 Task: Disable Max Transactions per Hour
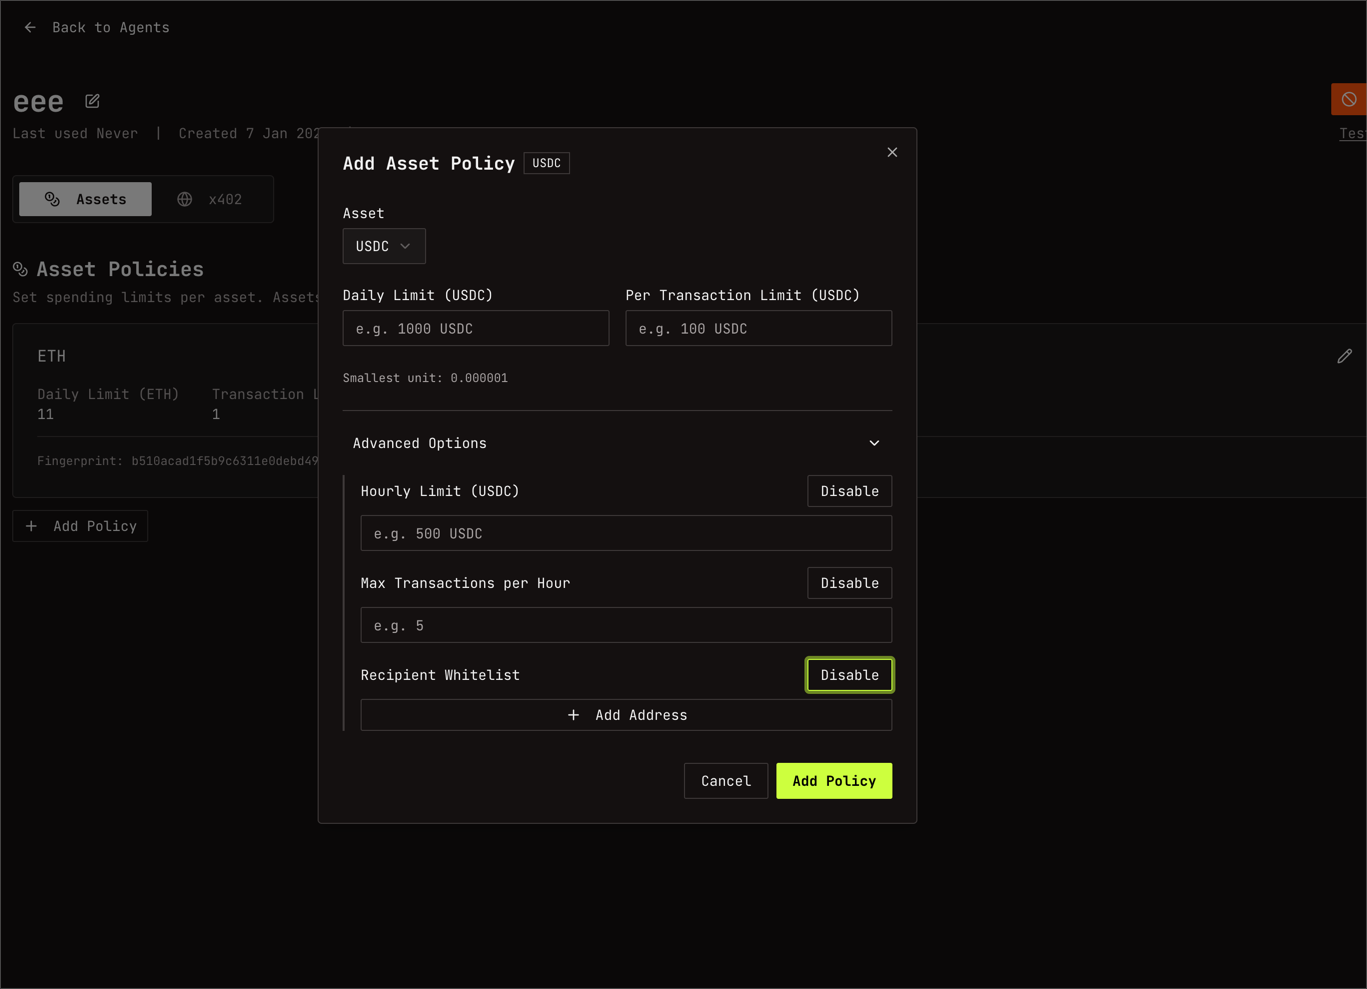[x=849, y=583]
